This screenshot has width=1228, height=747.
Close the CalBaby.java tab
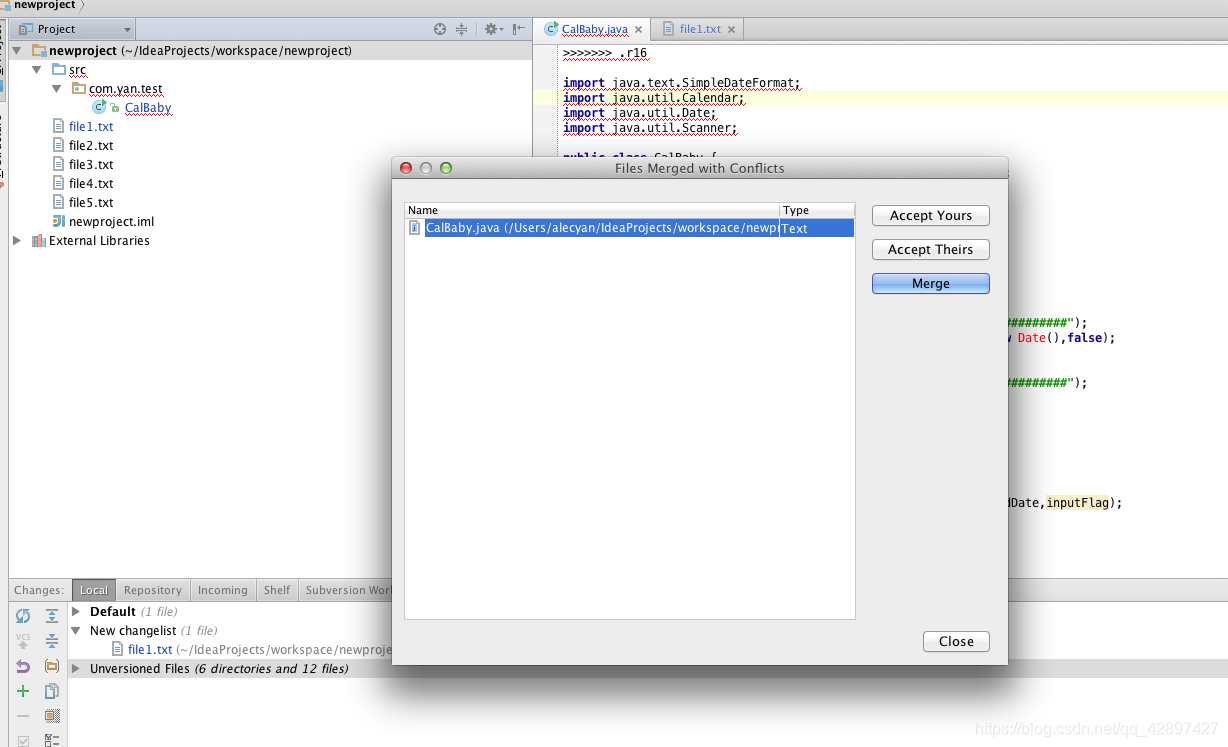(639, 30)
